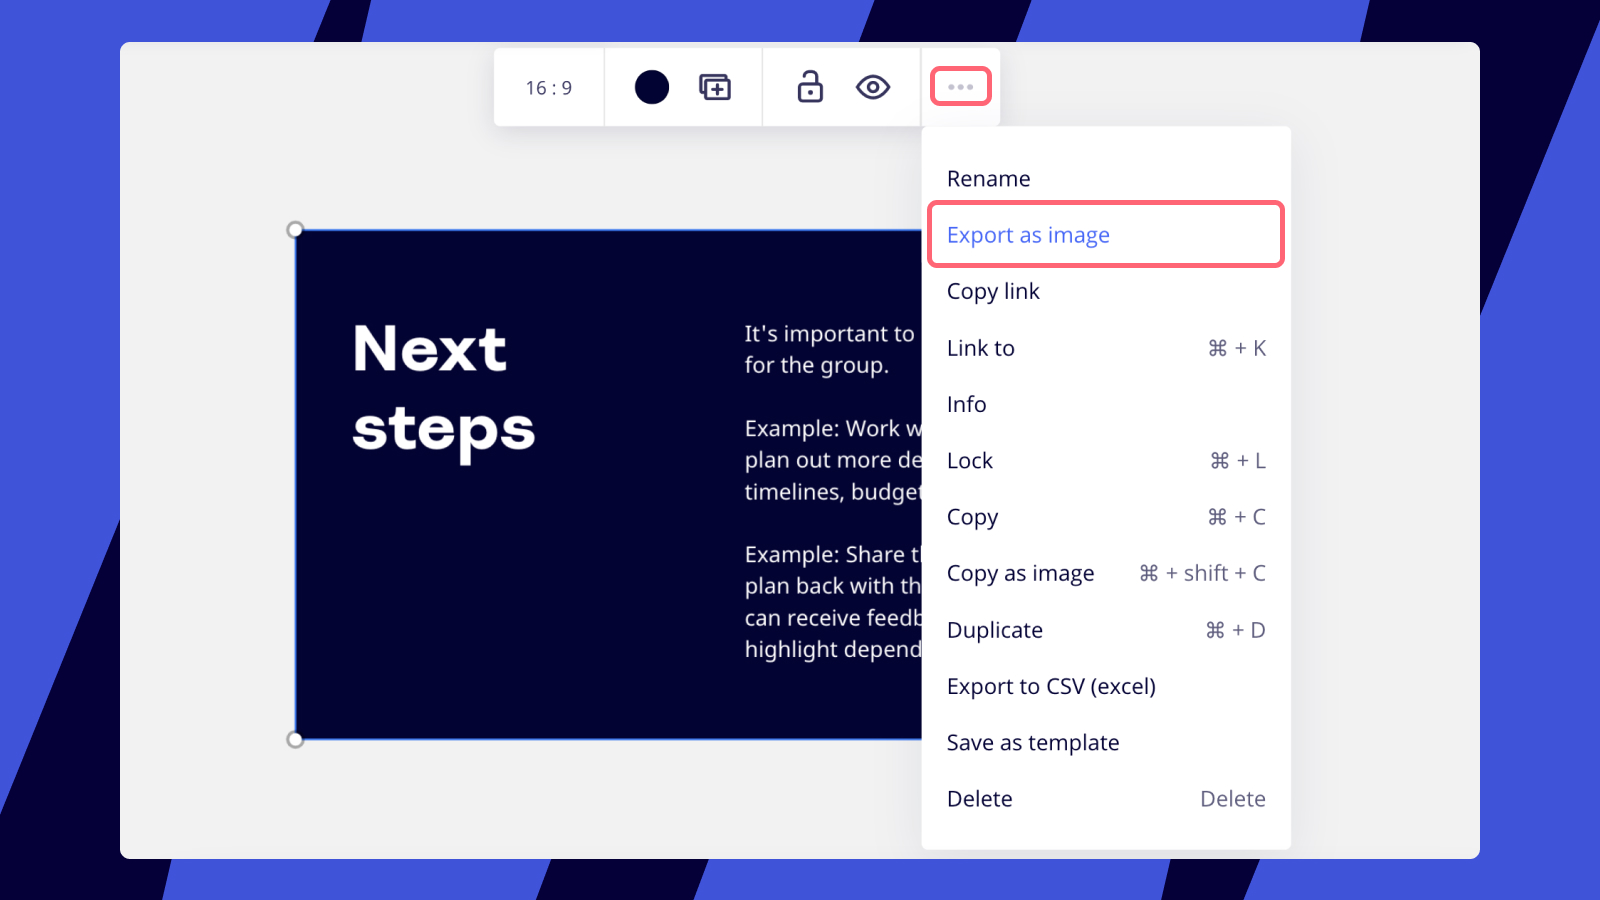Click Save as template
This screenshot has height=900, width=1600.
(x=1033, y=742)
